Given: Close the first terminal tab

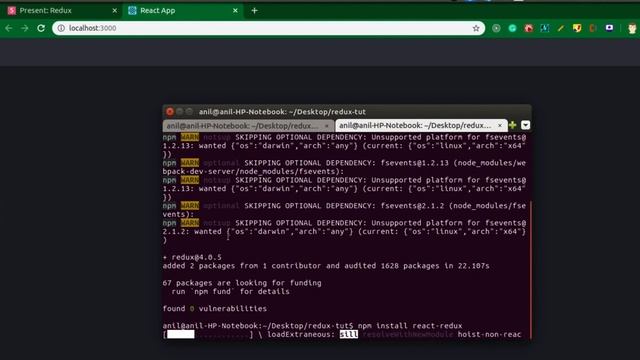Looking at the screenshot, I should click(327, 126).
